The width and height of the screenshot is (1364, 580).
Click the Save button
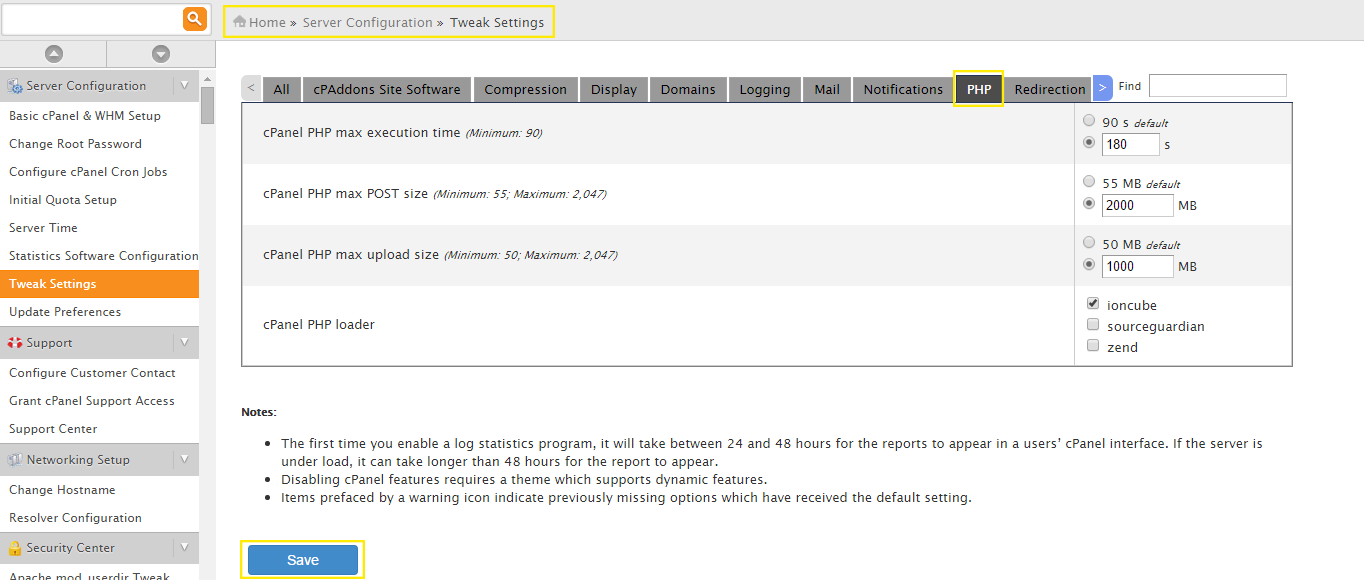pos(303,560)
